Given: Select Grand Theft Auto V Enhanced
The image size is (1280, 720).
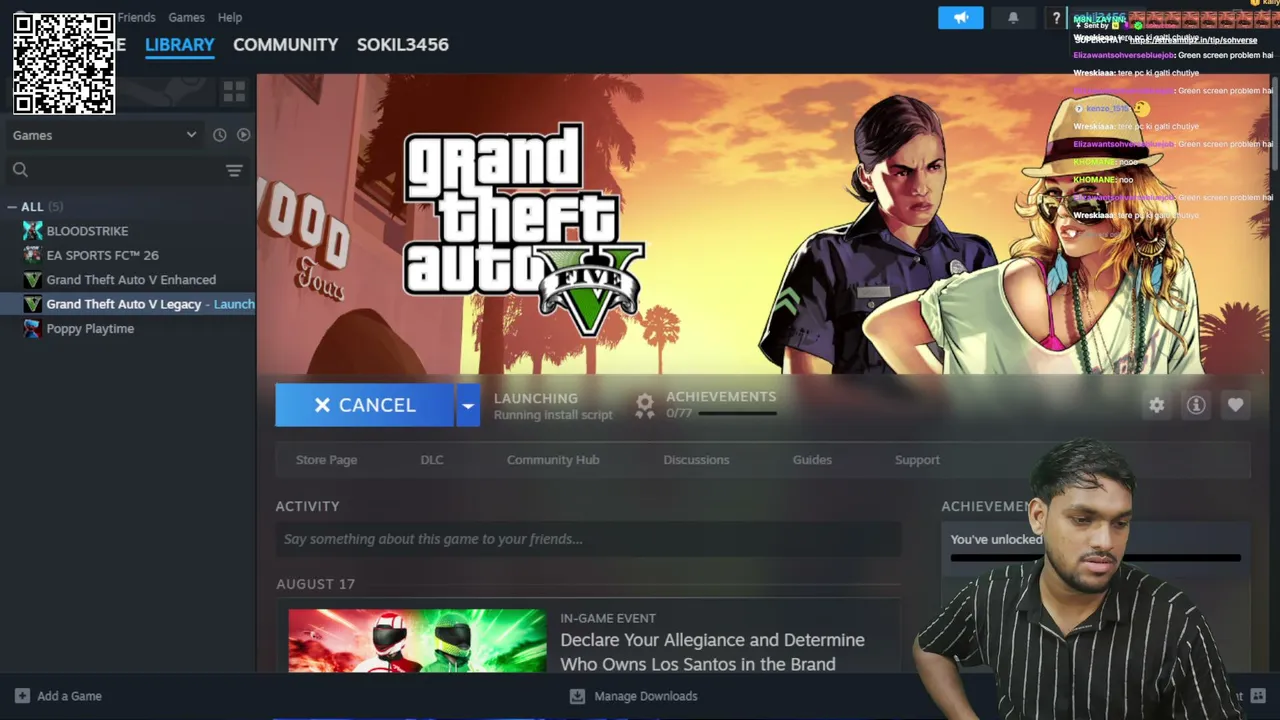Looking at the screenshot, I should [x=129, y=280].
